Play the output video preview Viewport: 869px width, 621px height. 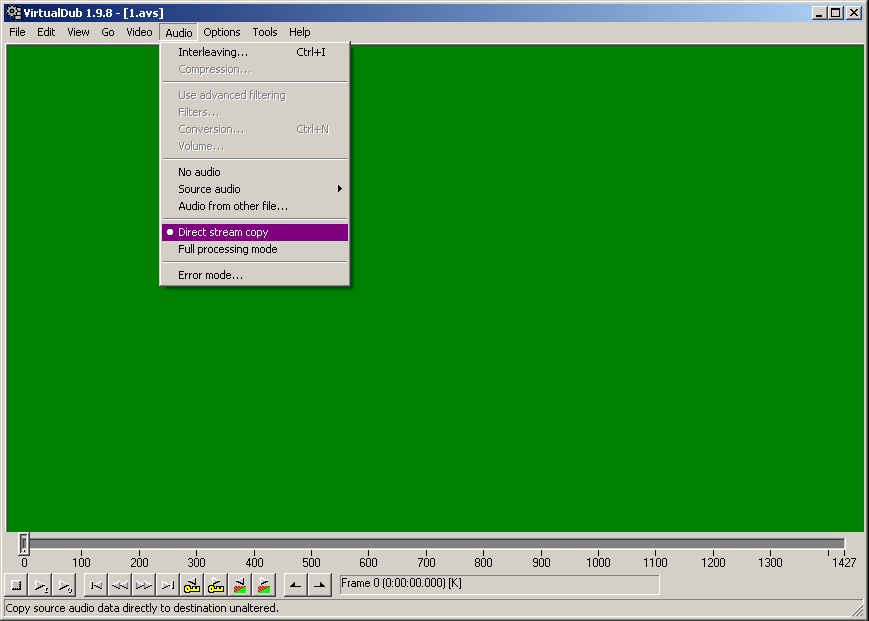pos(65,585)
